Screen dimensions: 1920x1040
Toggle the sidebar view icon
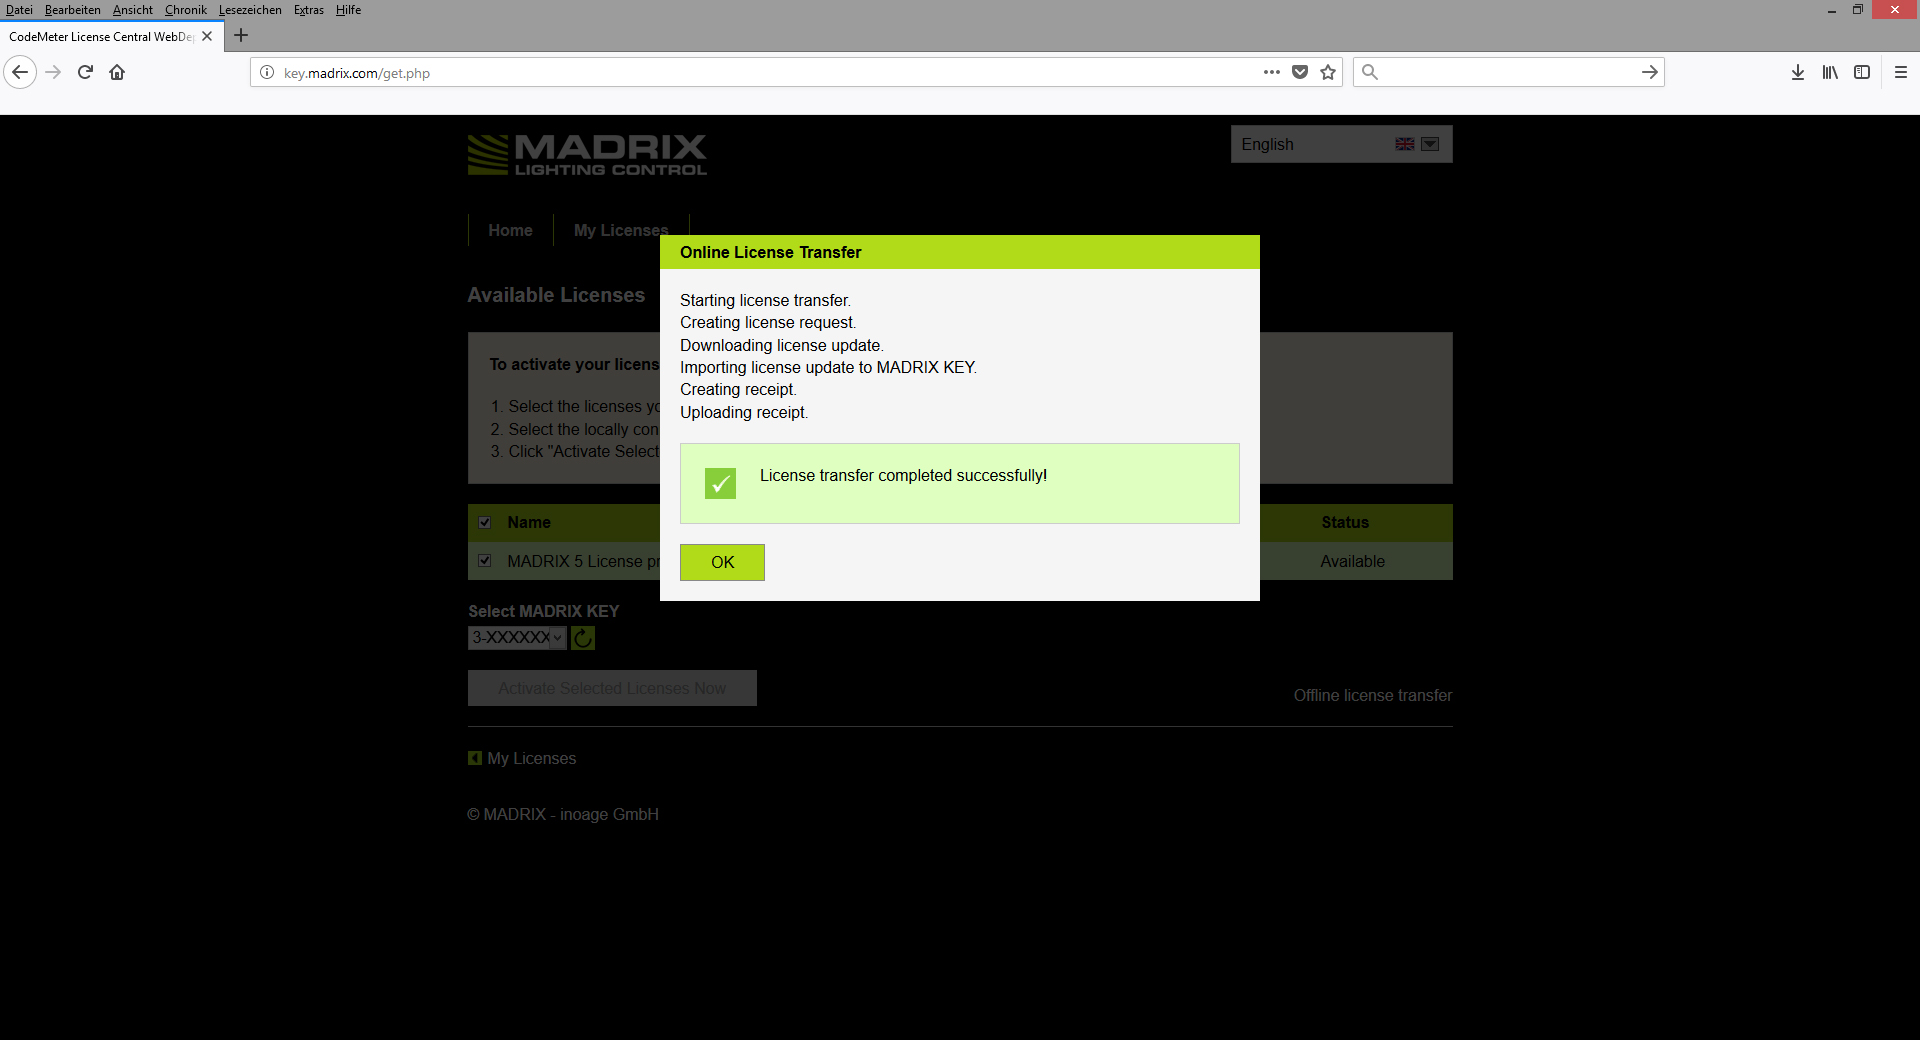[x=1862, y=72]
